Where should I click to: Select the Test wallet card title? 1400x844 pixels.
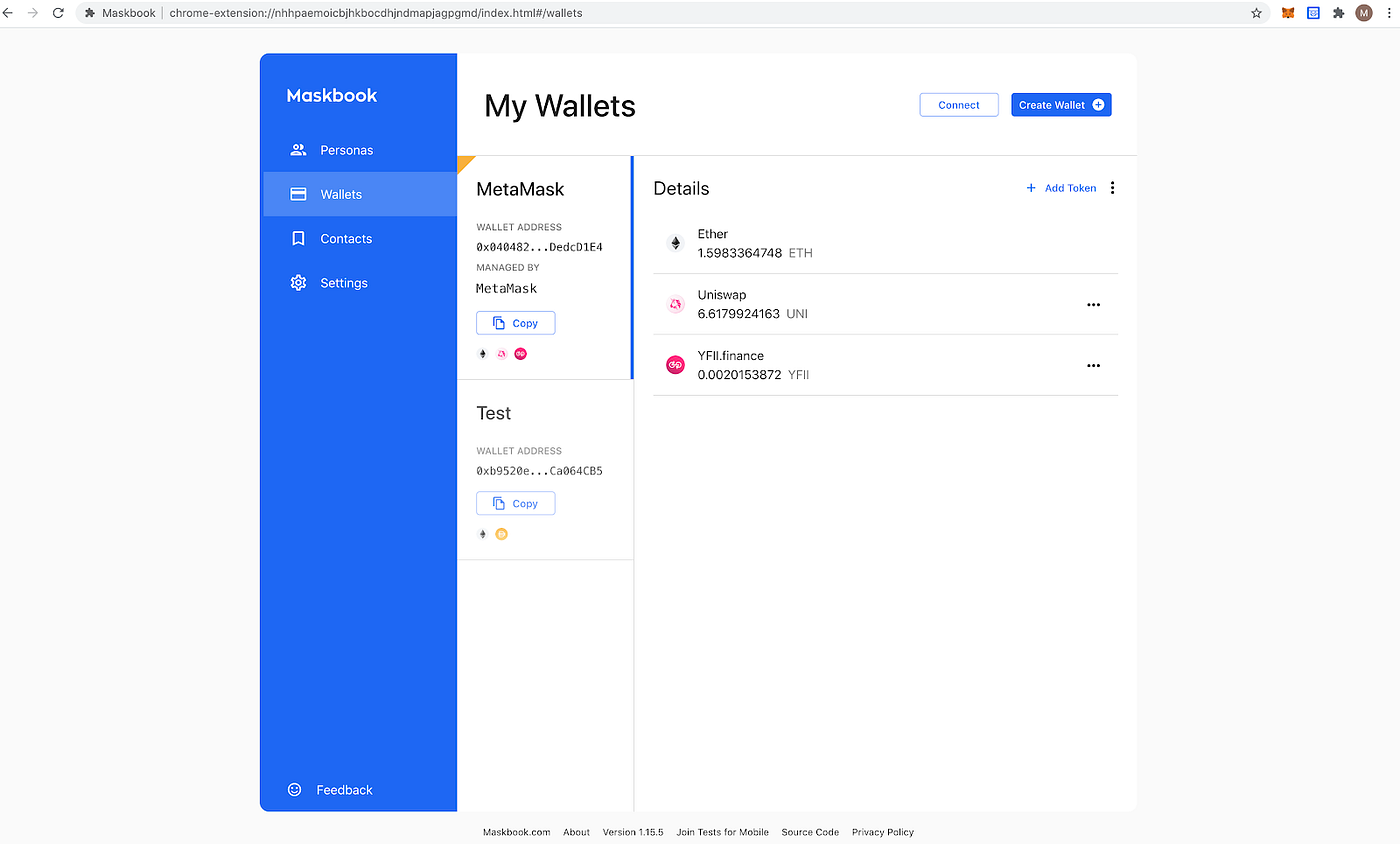(x=494, y=413)
